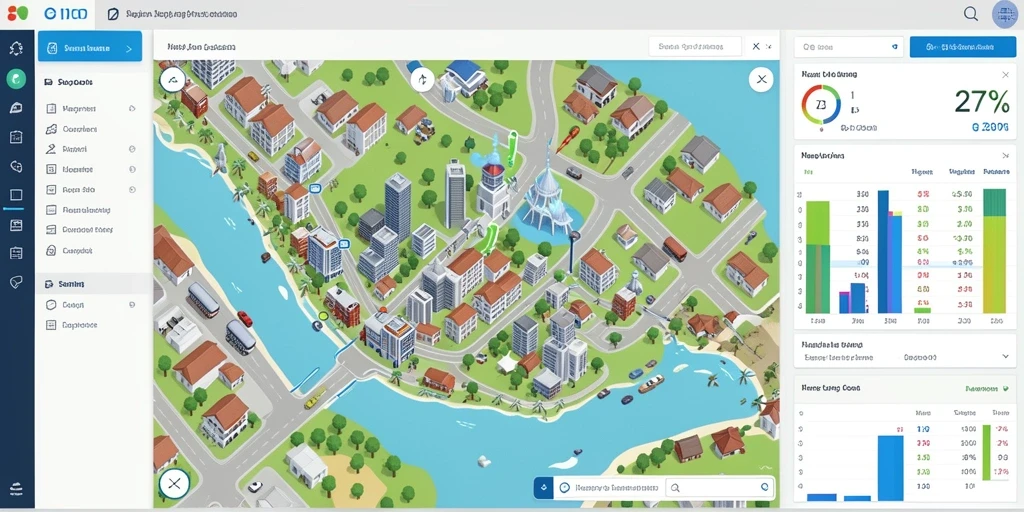
Task: Click the magnifier search icon in top bar
Action: click(x=971, y=14)
